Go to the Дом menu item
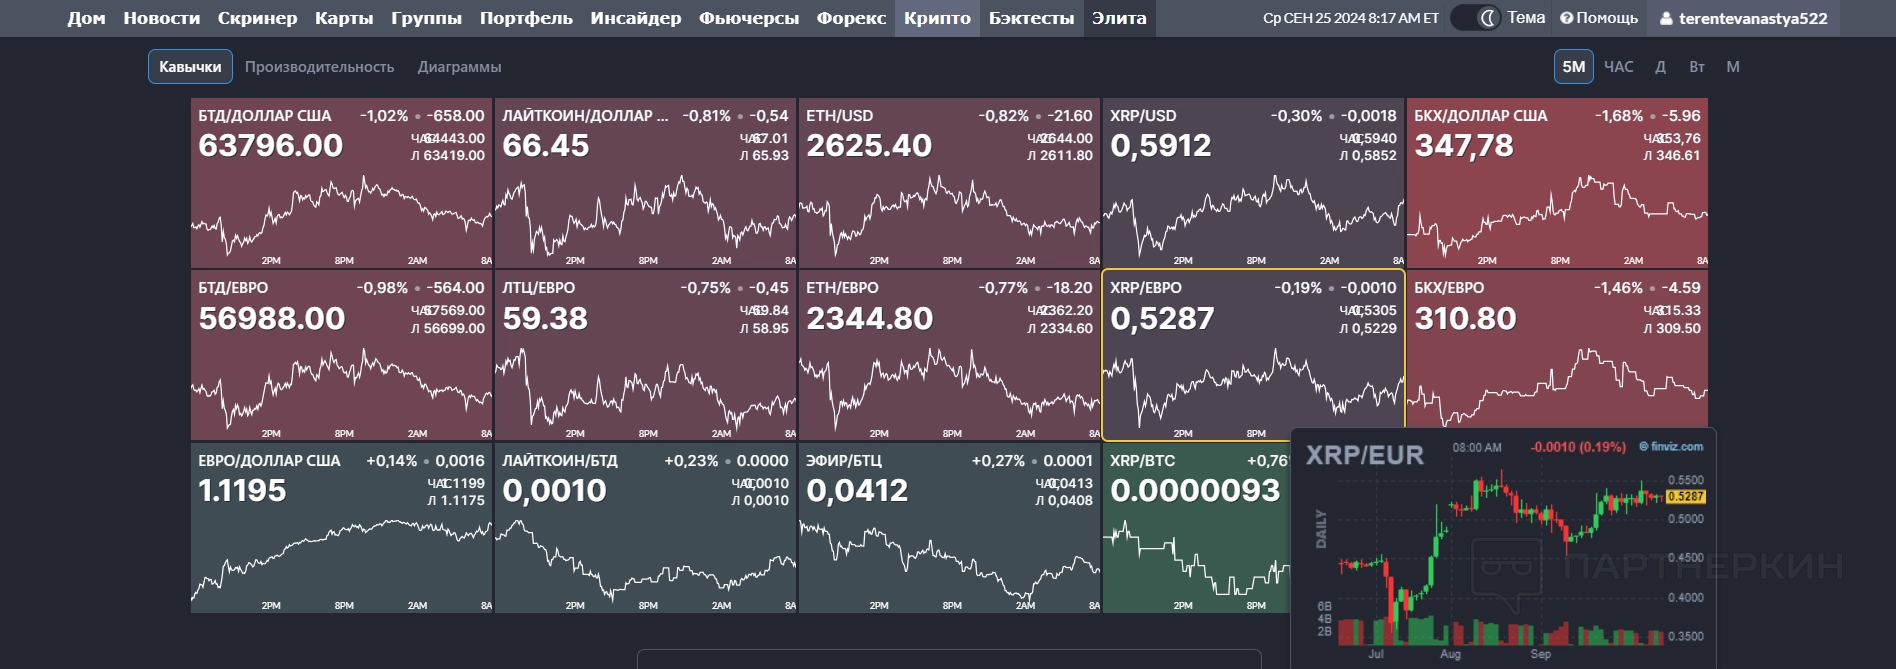1896x669 pixels. pos(86,18)
